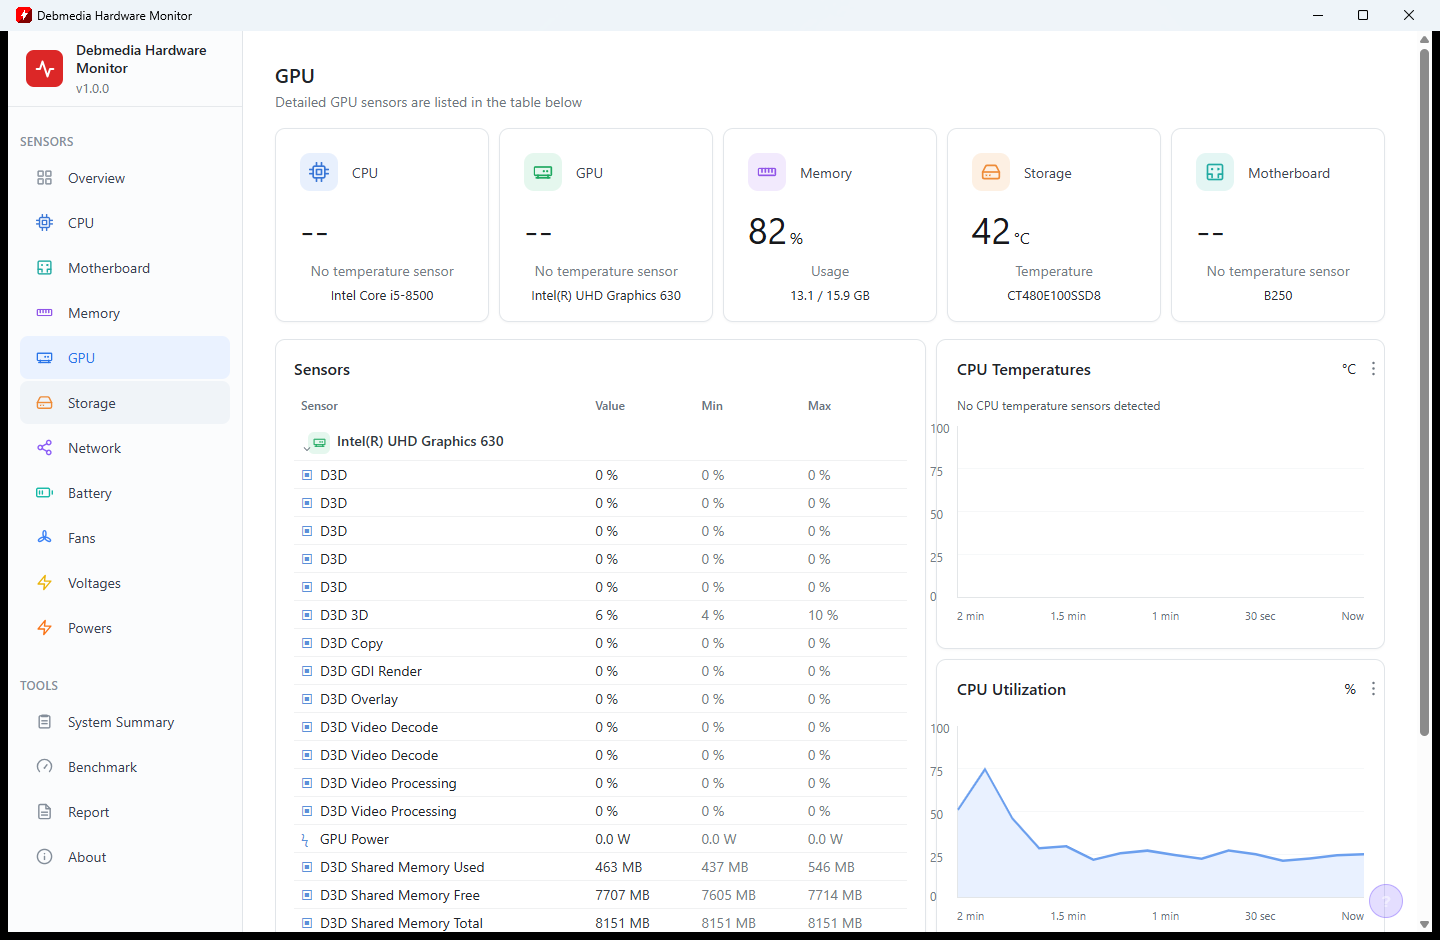Click the floating help button bottom right
The width and height of the screenshot is (1440, 940).
1386,901
